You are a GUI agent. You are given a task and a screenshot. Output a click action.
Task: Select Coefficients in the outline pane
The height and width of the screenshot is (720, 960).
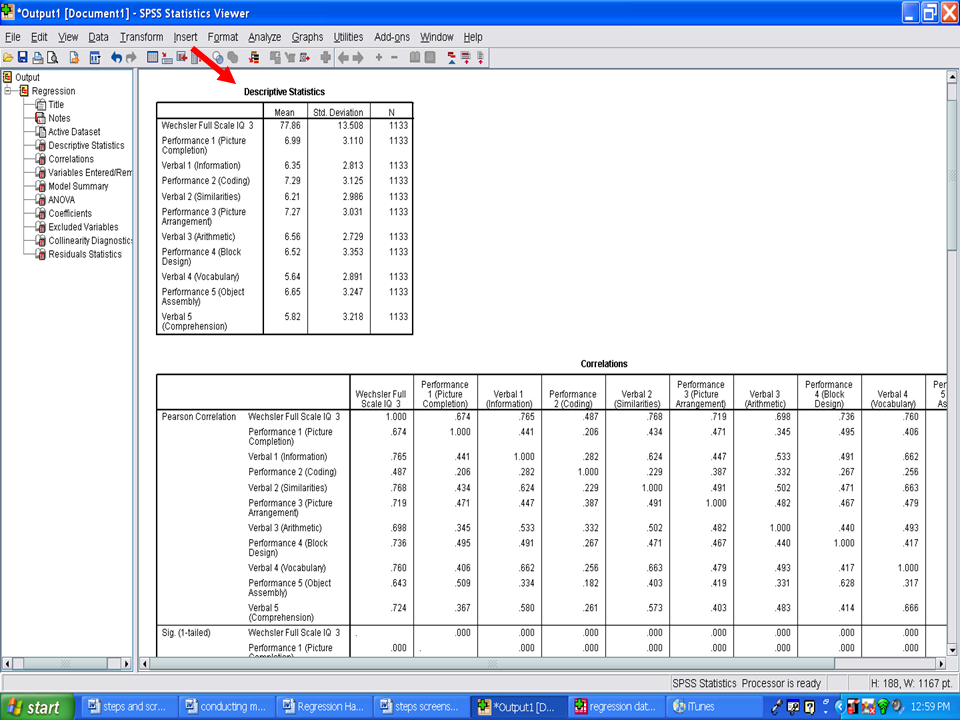tap(70, 213)
